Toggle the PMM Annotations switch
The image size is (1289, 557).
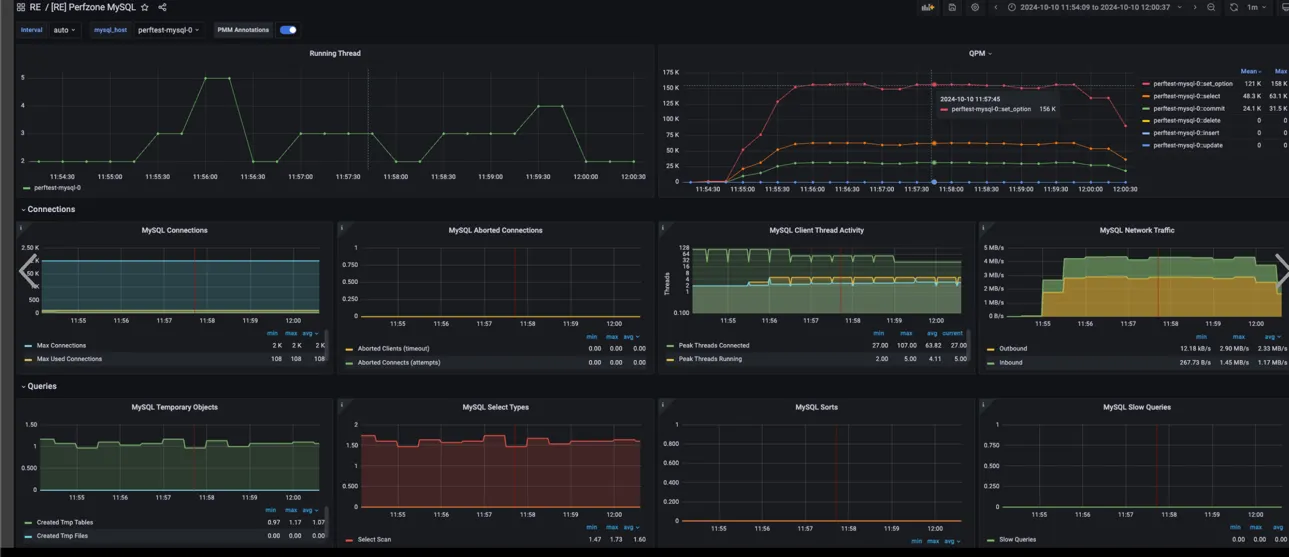click(x=288, y=30)
